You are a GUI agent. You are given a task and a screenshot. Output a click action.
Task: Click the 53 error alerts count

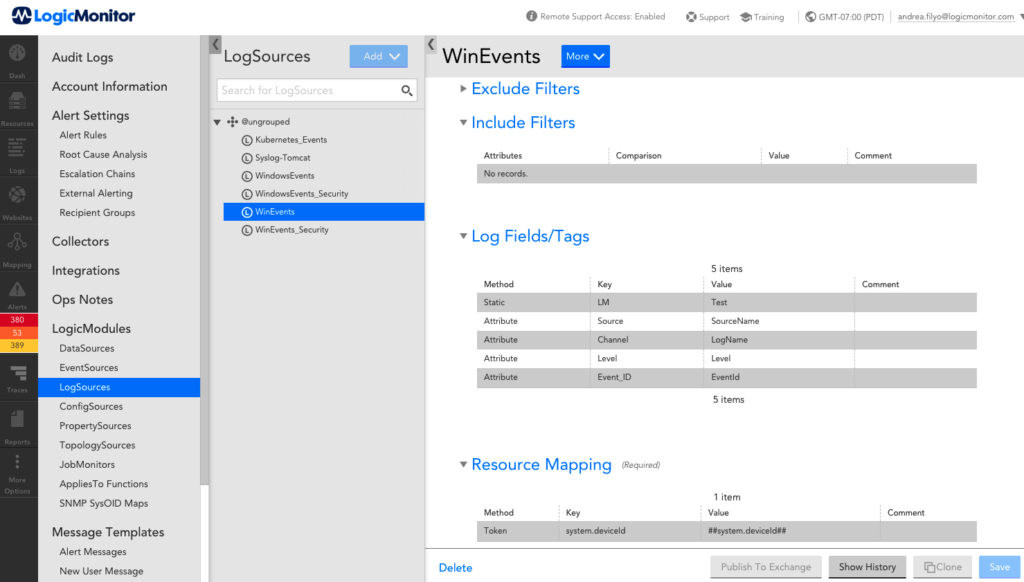click(x=18, y=333)
